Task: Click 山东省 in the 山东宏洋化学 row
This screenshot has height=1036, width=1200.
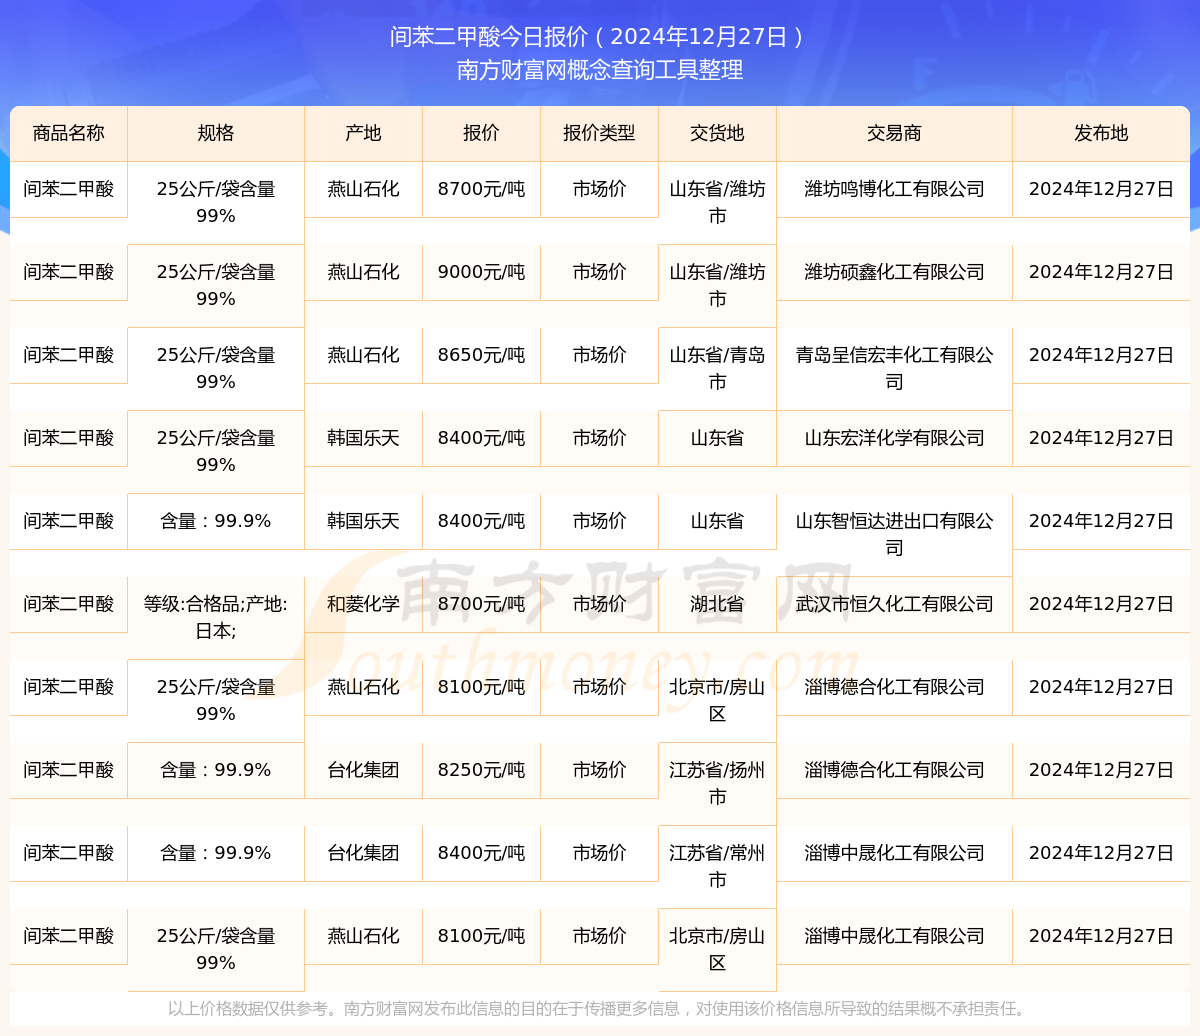Action: 717,438
